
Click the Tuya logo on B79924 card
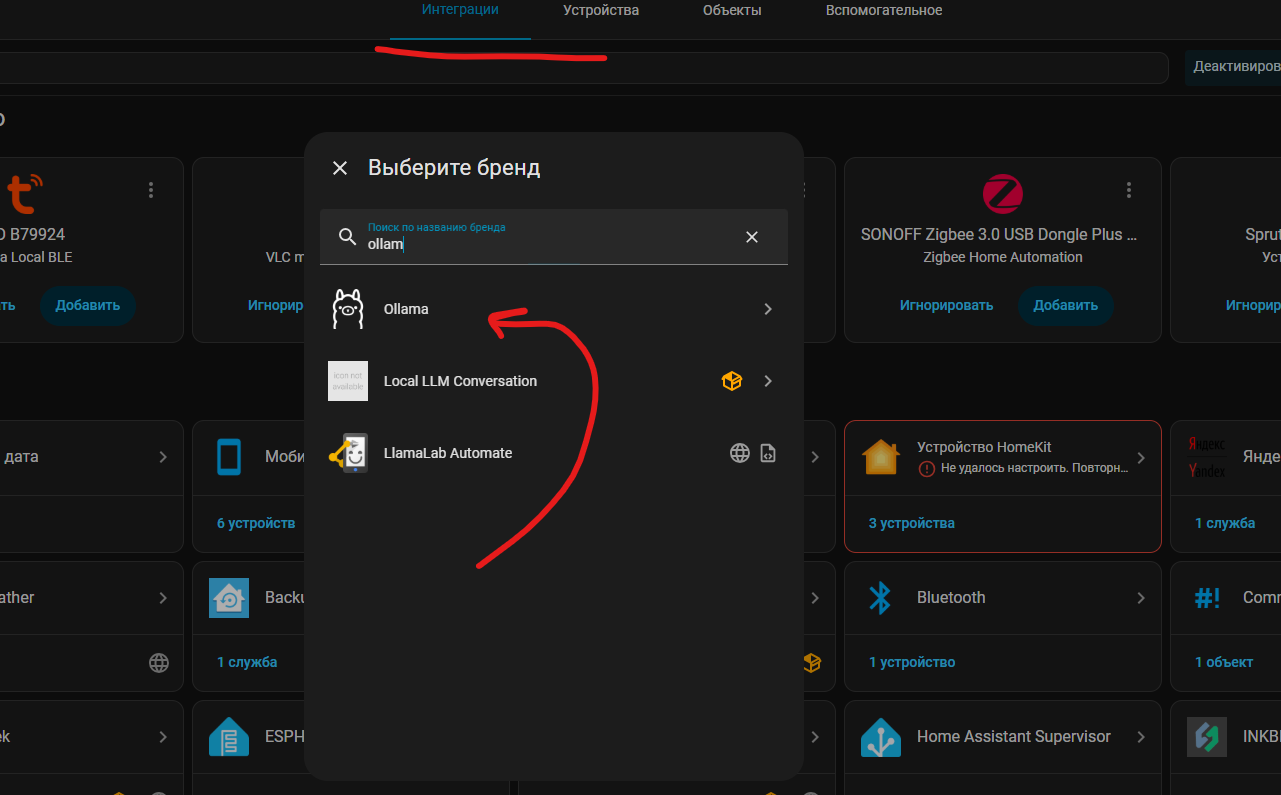[x=25, y=193]
